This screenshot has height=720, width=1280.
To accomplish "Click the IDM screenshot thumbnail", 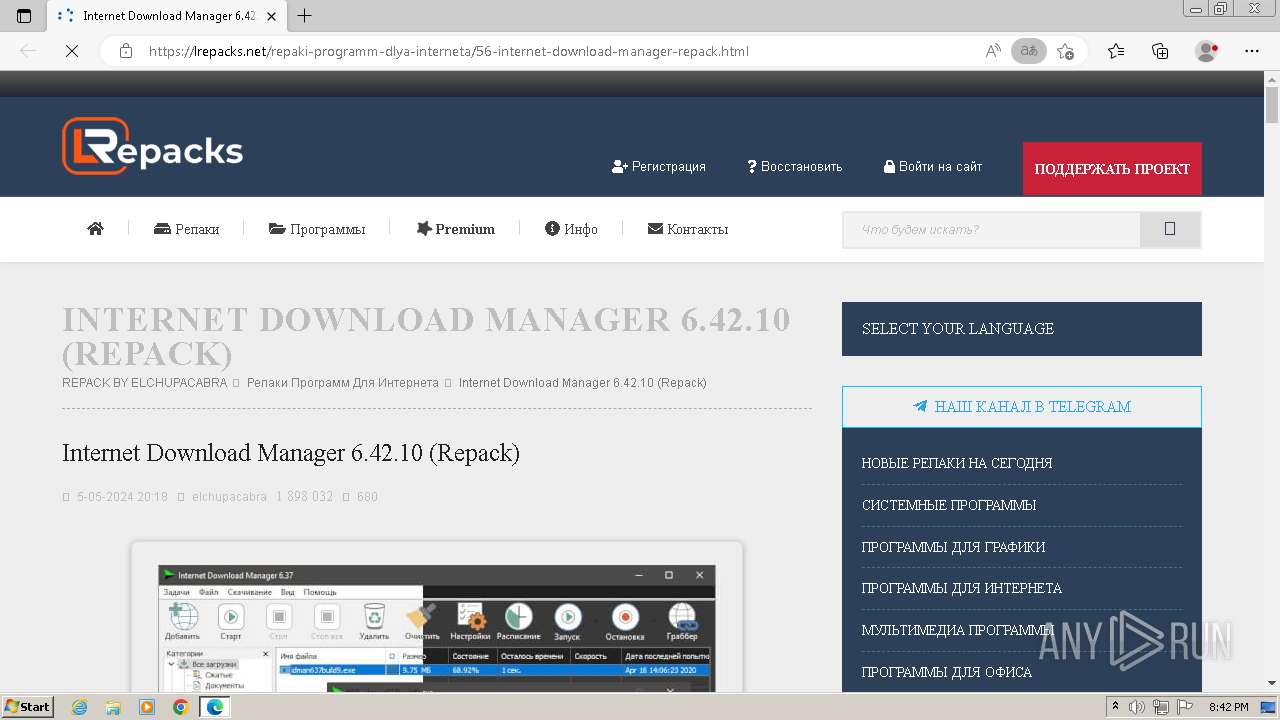I will (x=437, y=616).
